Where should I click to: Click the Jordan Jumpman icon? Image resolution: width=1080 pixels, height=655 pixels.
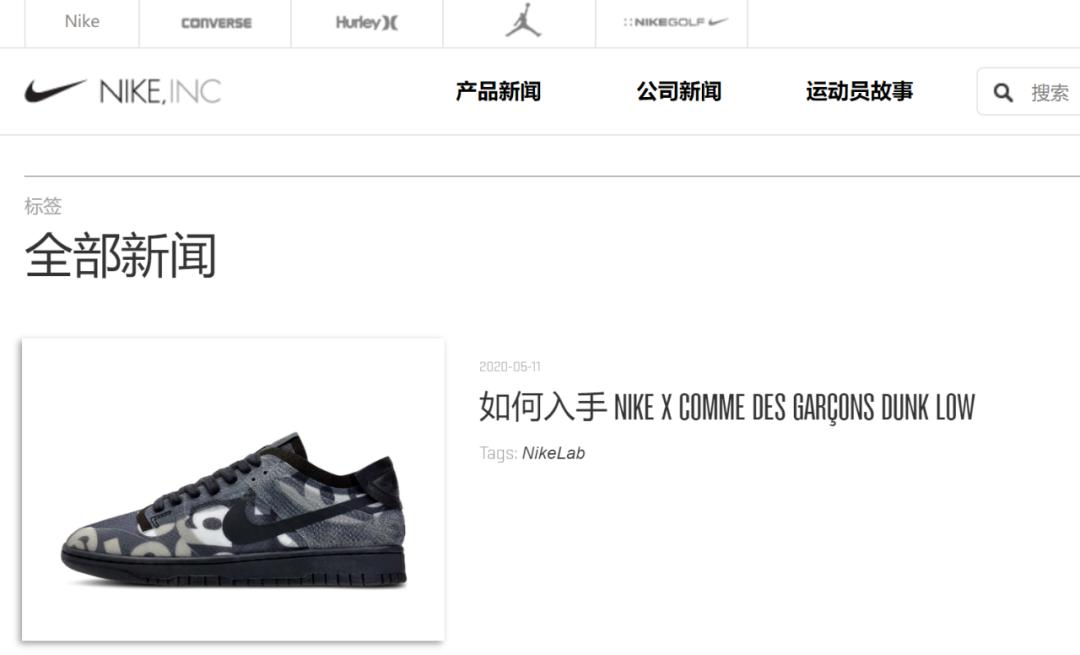523,21
